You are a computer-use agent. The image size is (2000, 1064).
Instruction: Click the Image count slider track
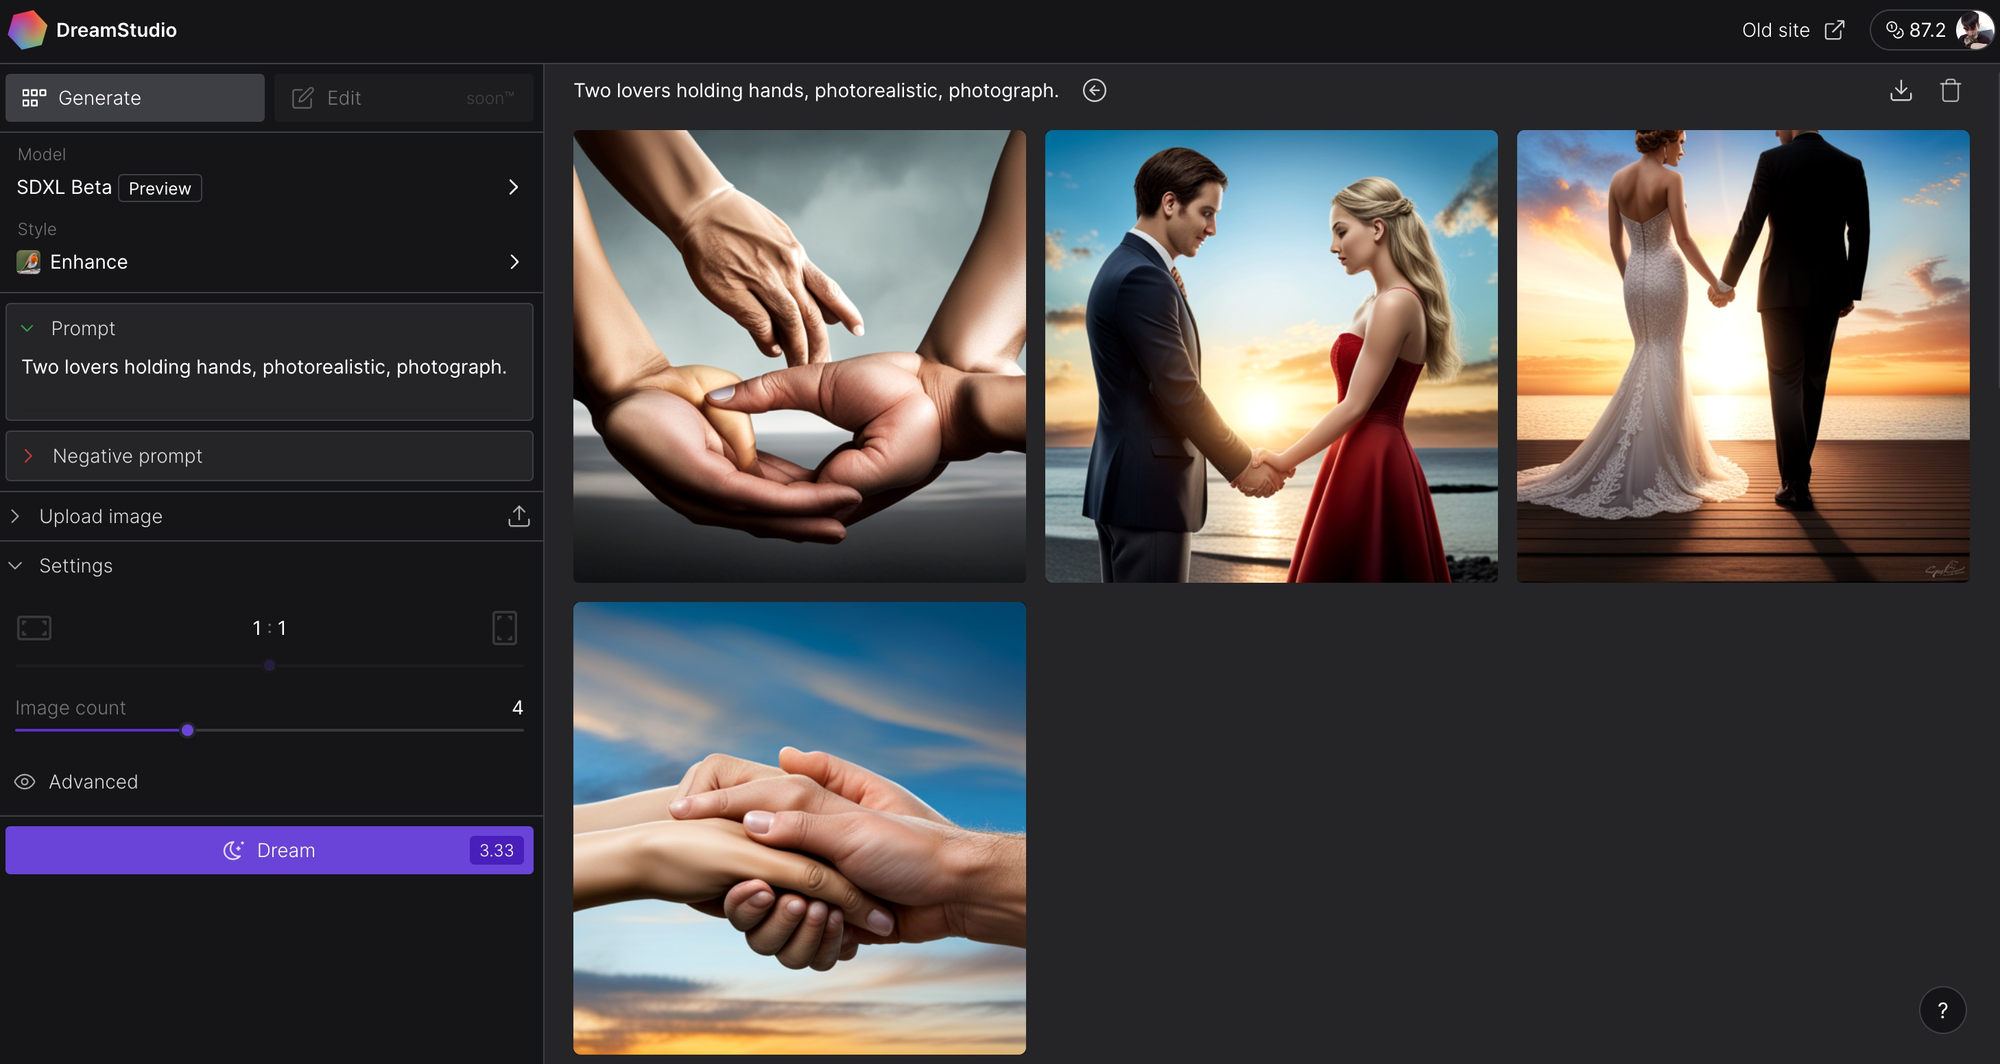[x=270, y=730]
